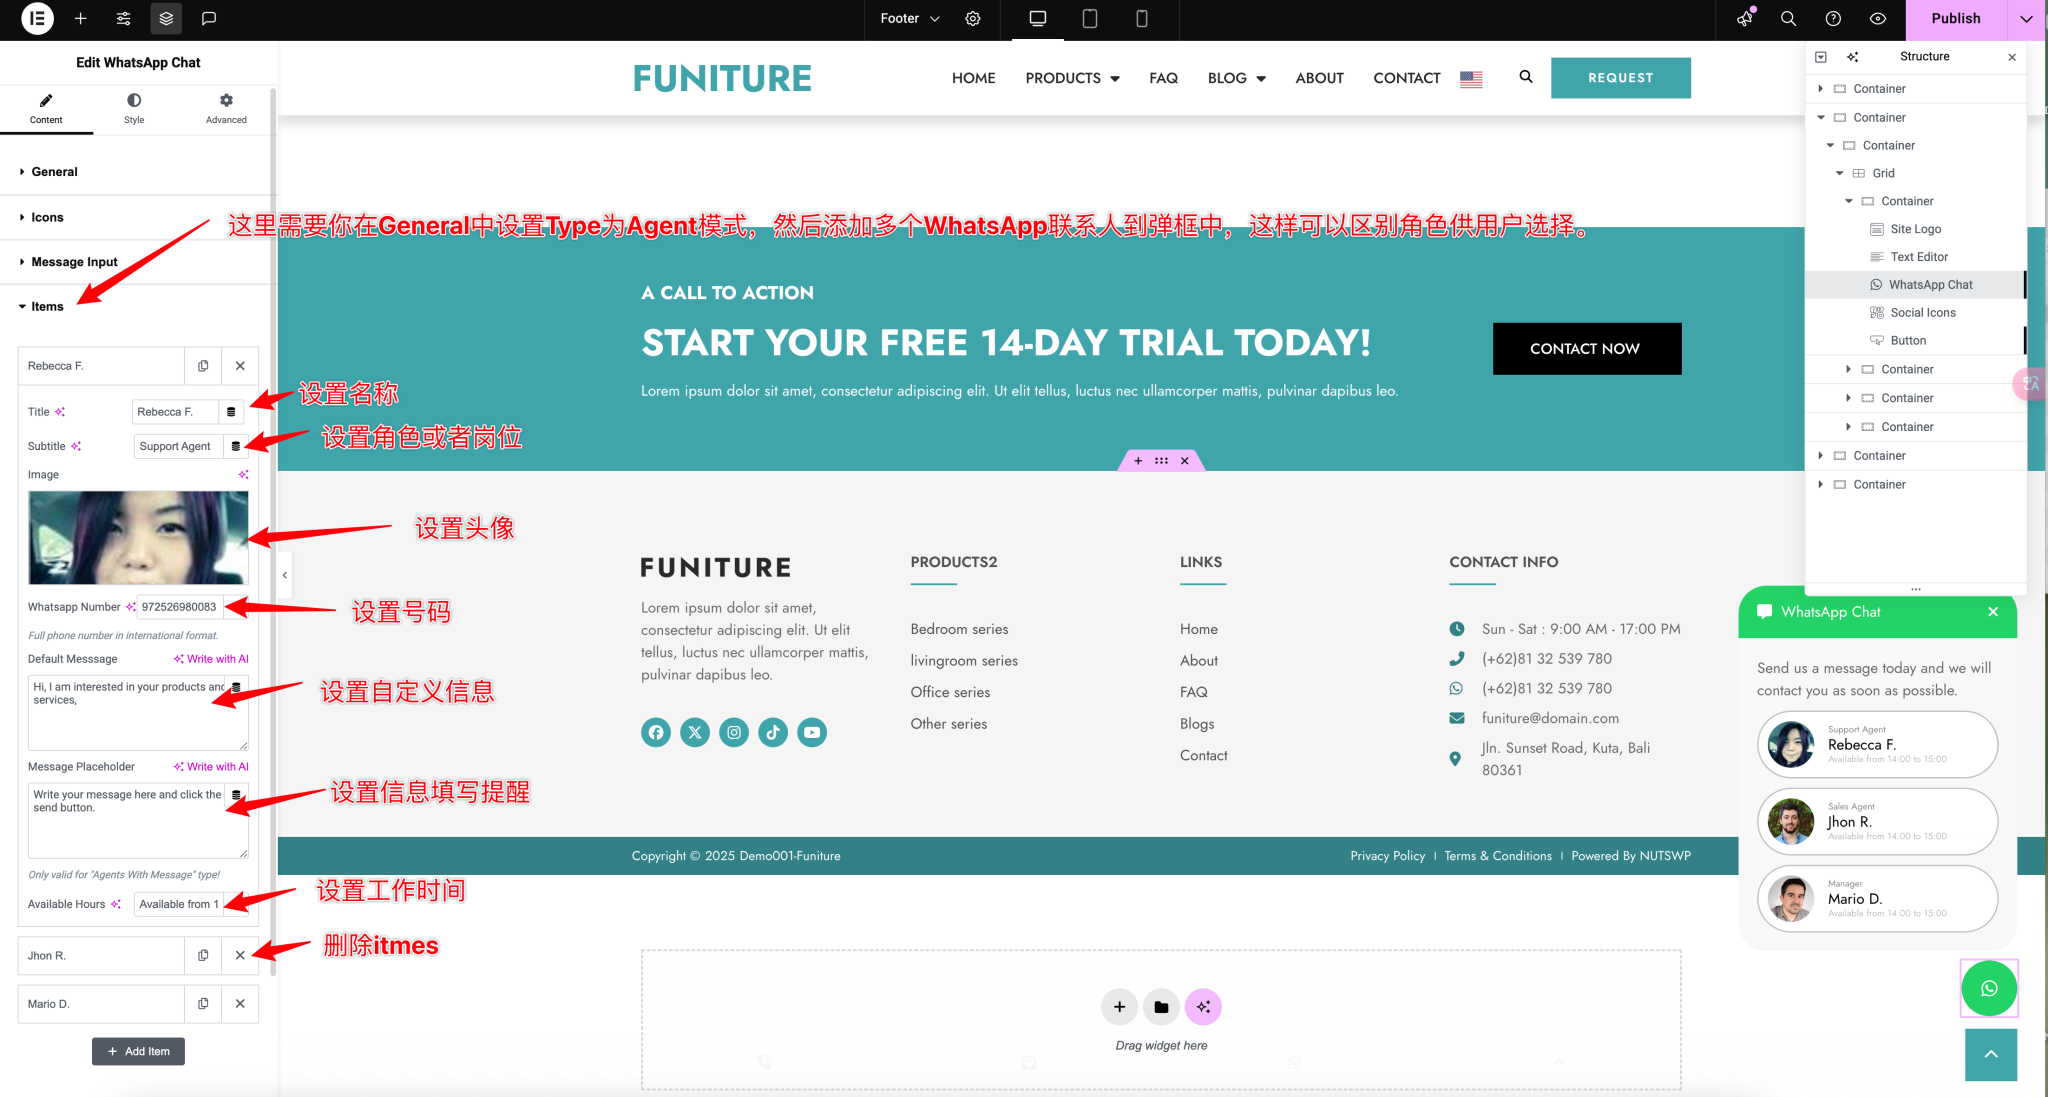The height and width of the screenshot is (1097, 2048).
Task: Toggle the Structure layers icon
Action: (x=166, y=18)
